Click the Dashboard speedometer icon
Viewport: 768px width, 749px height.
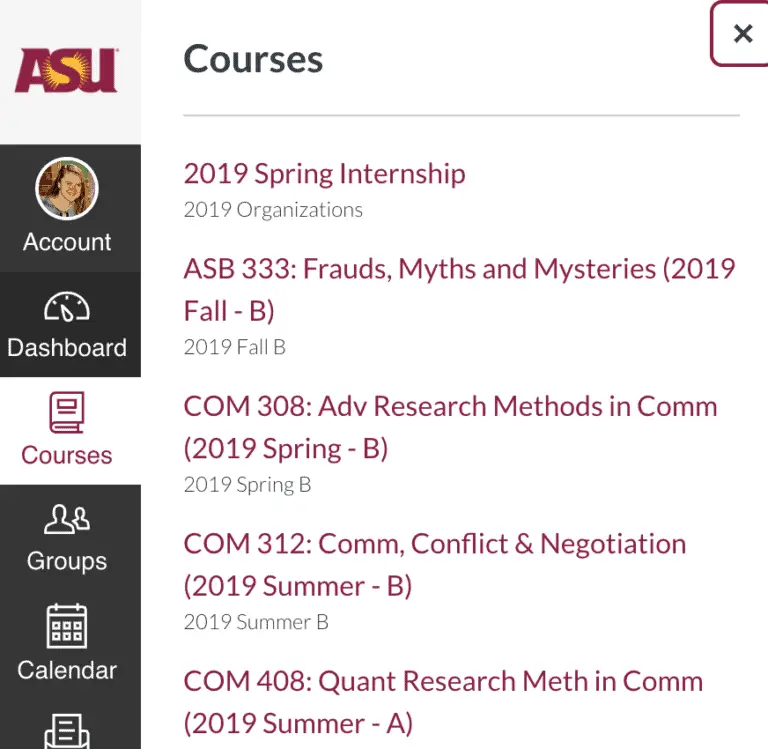tap(67, 307)
